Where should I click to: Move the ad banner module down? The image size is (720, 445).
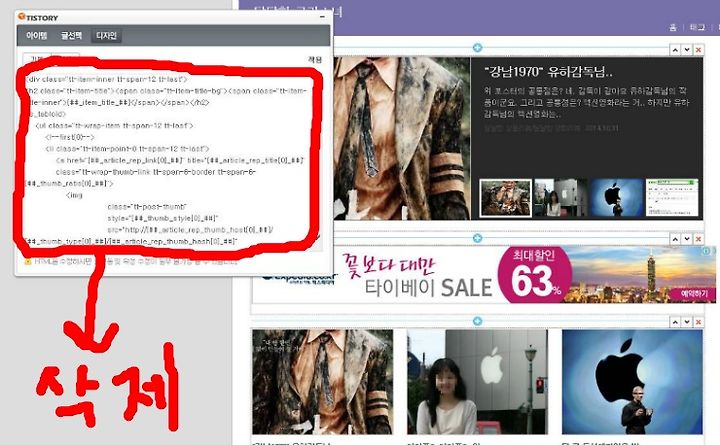pyautogui.click(x=687, y=239)
